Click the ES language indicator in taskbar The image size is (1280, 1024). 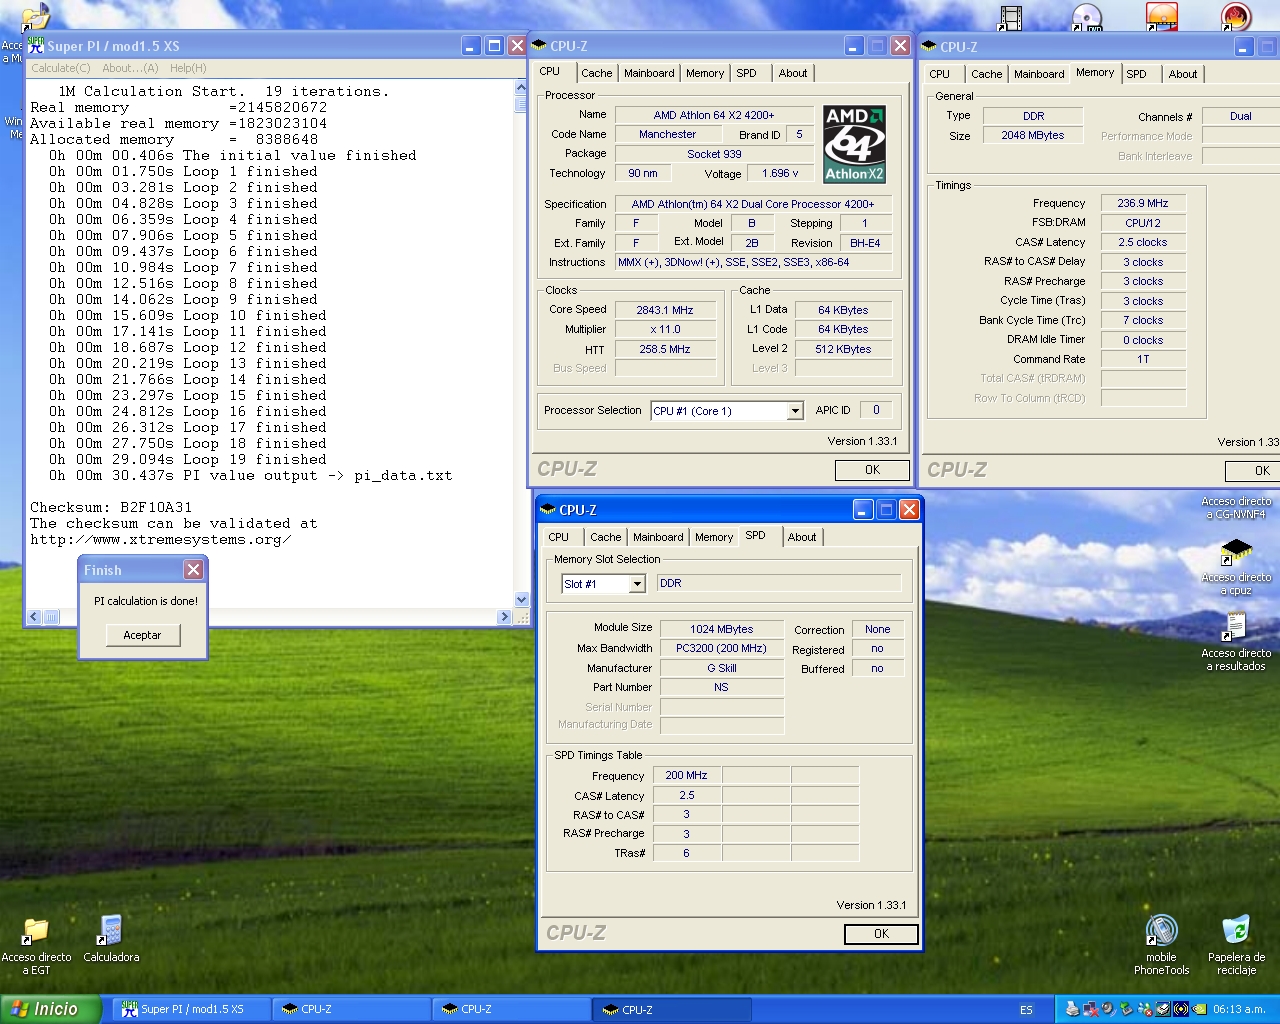coord(1026,1010)
